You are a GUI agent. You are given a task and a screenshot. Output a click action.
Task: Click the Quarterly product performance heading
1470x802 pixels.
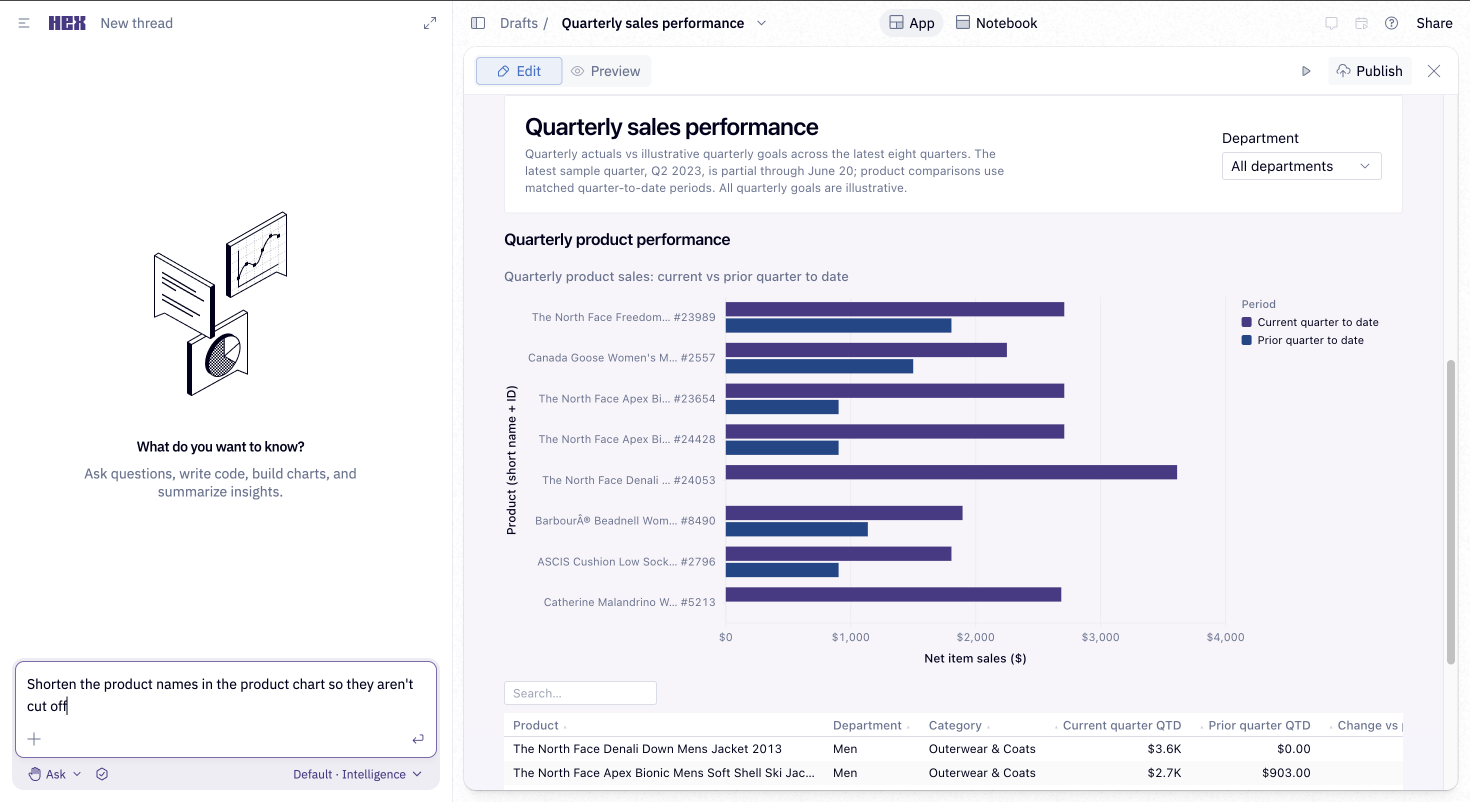pyautogui.click(x=617, y=239)
